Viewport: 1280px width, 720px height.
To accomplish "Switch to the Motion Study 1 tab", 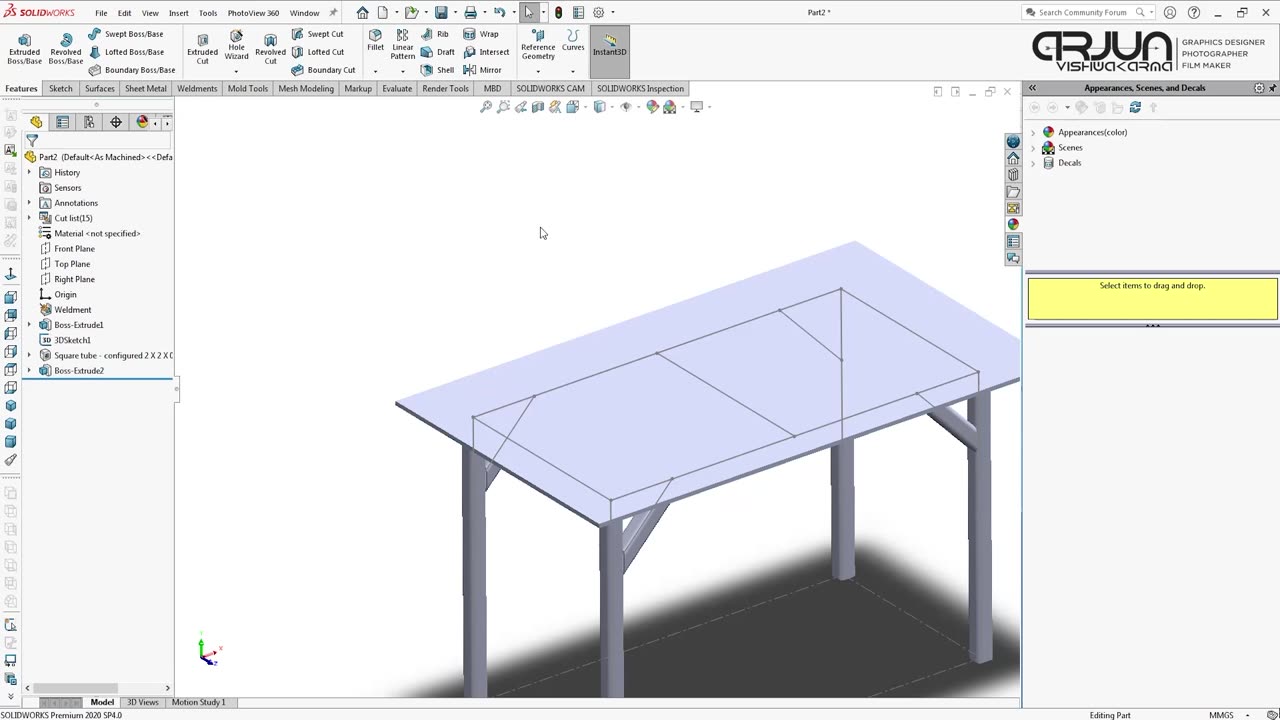I will click(x=199, y=702).
